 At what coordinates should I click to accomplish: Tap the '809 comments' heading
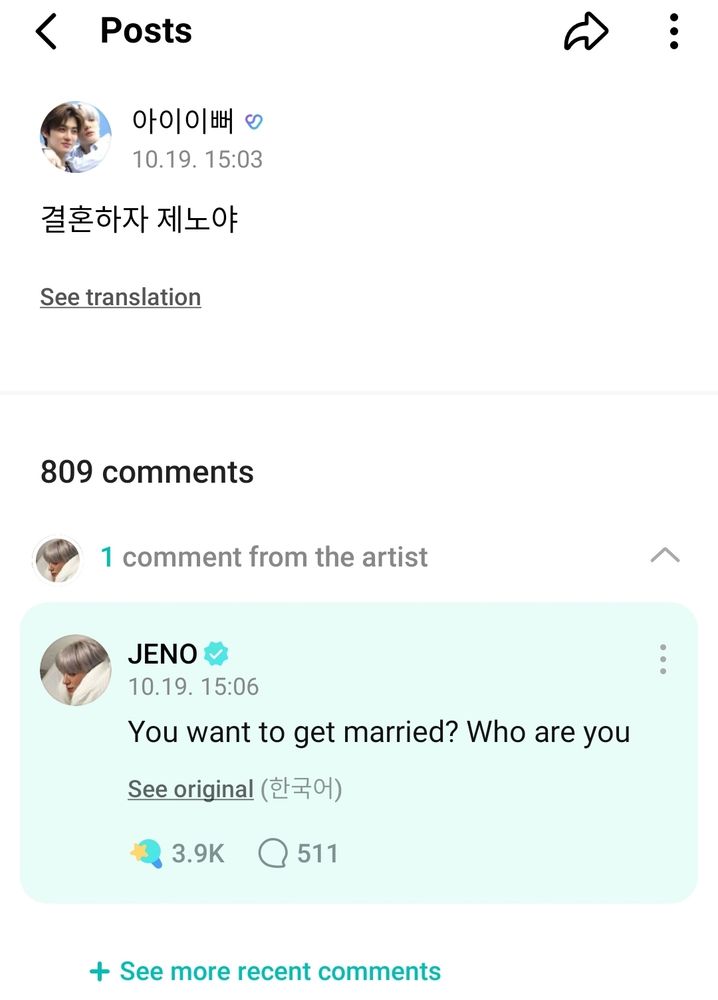tap(147, 473)
